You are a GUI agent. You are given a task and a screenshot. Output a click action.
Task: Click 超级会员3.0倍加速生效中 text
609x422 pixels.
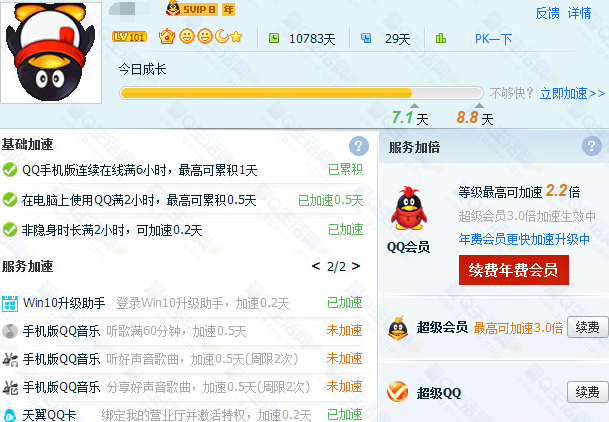tap(527, 216)
